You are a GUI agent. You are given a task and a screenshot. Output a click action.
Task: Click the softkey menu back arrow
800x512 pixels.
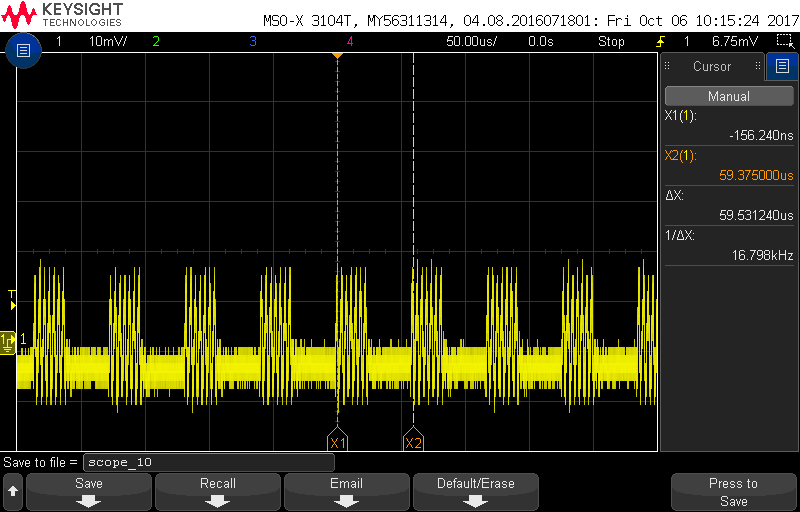point(13,492)
